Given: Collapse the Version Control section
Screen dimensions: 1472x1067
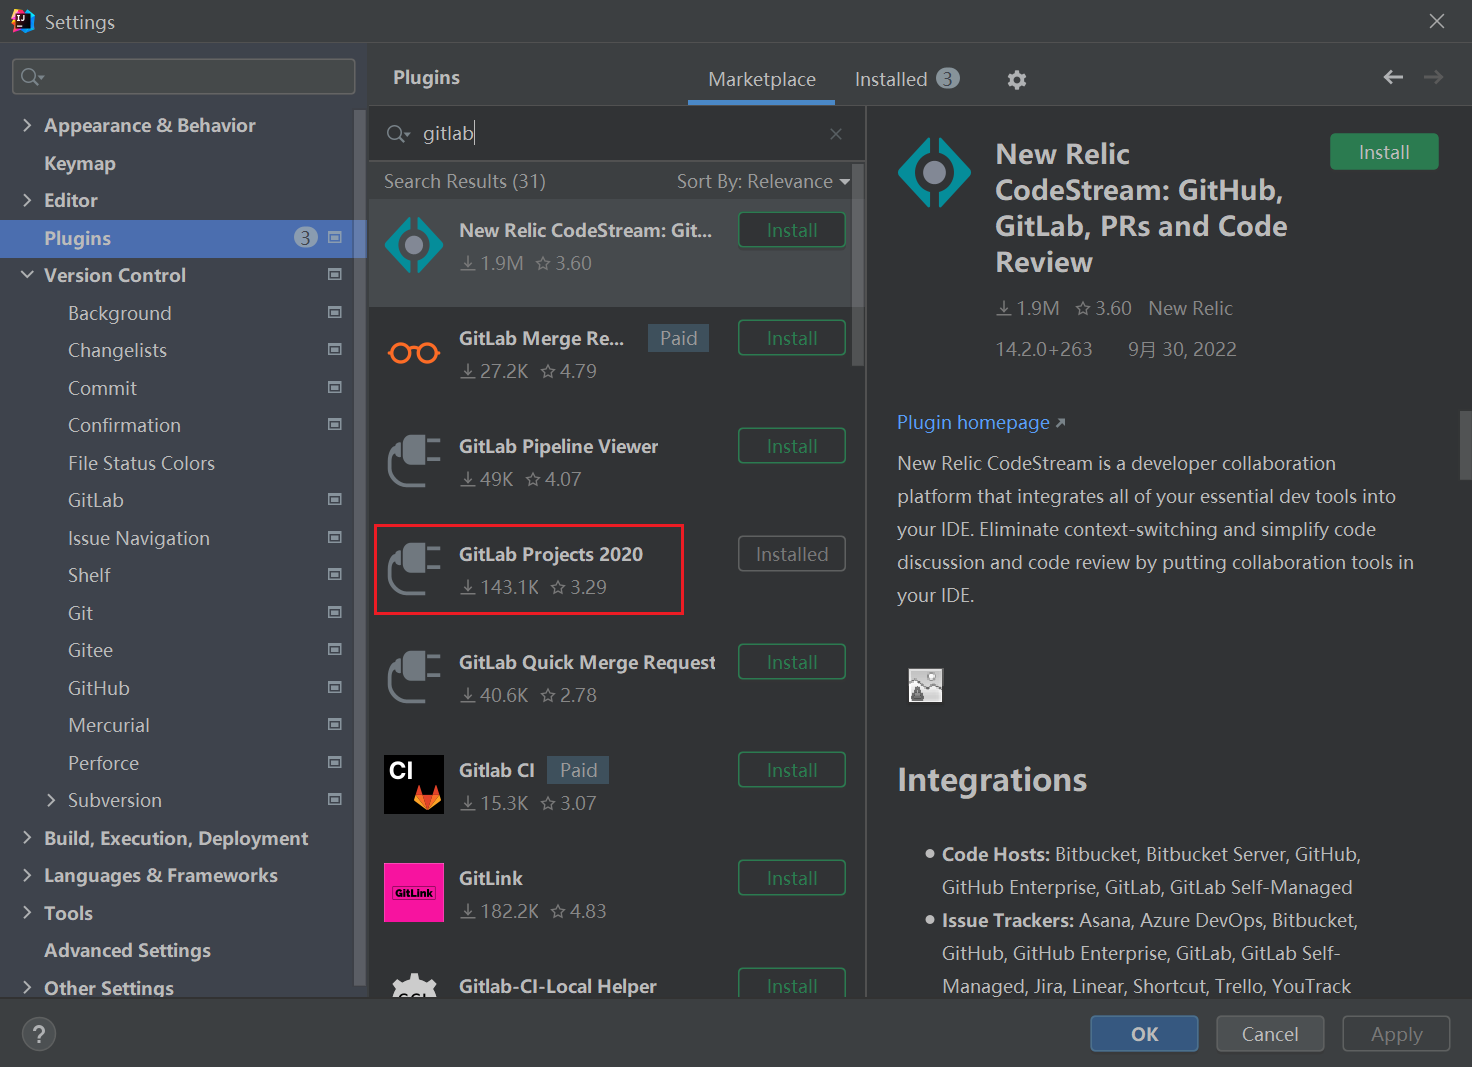Looking at the screenshot, I should pos(27,275).
